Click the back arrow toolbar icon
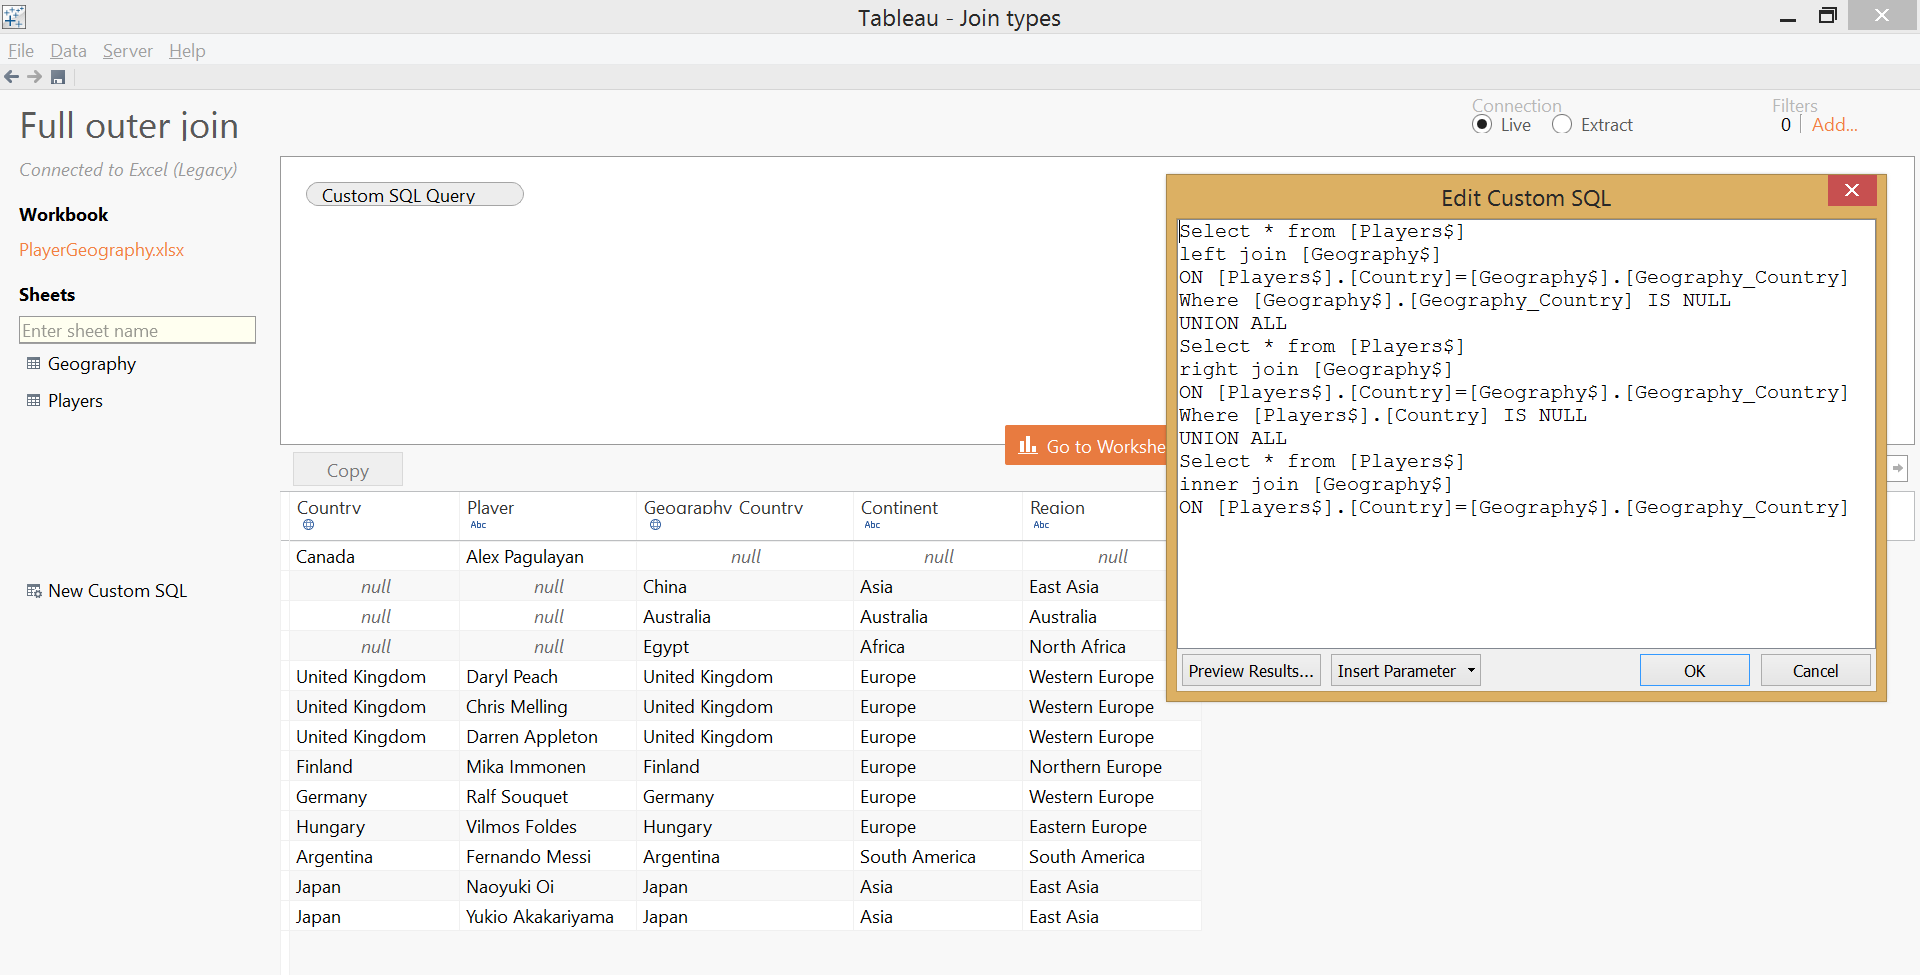The height and width of the screenshot is (975, 1920). [12, 77]
